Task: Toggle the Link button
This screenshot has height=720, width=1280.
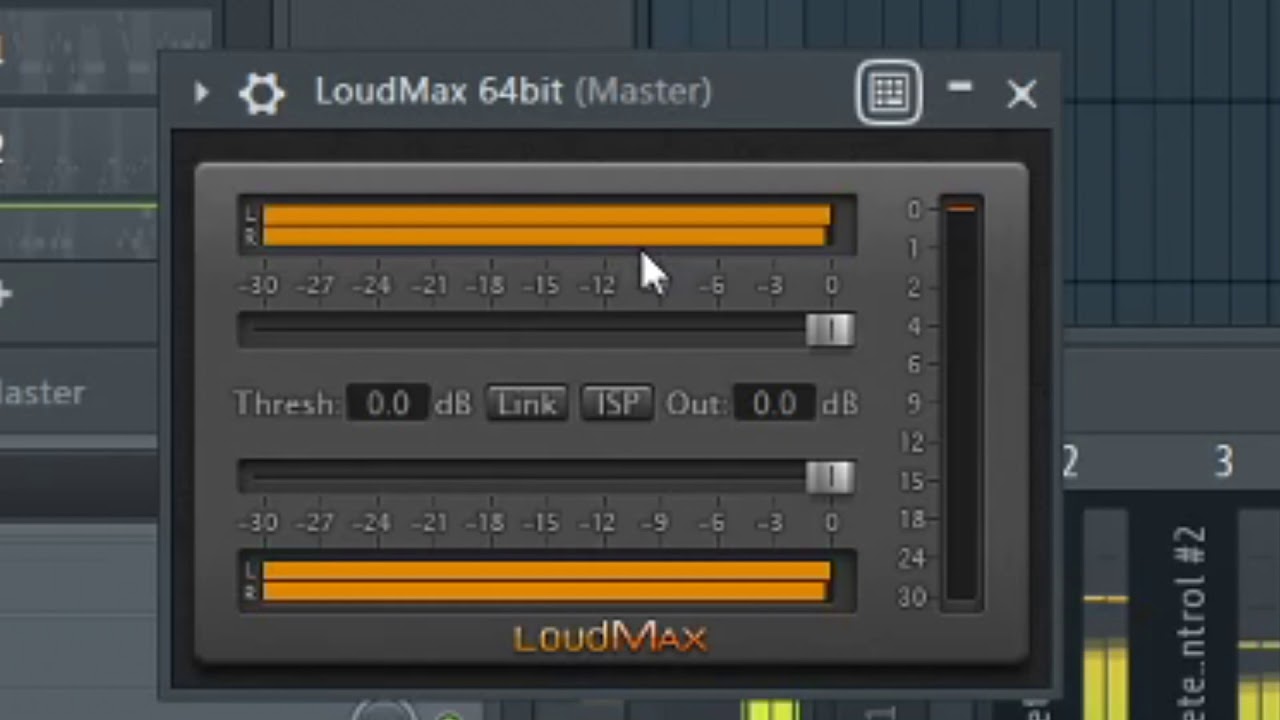Action: [527, 403]
